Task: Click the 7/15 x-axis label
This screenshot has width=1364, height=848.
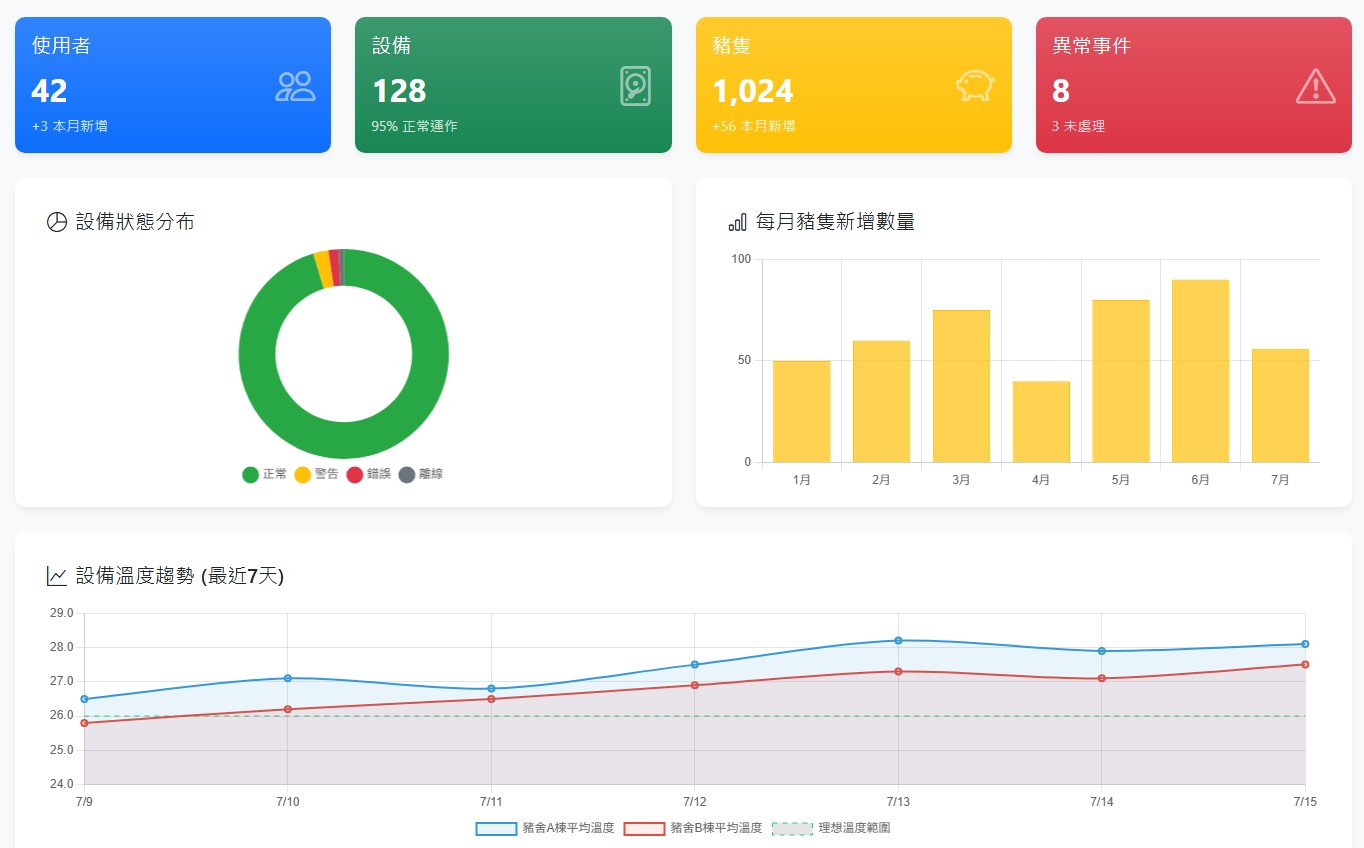Action: click(1305, 802)
